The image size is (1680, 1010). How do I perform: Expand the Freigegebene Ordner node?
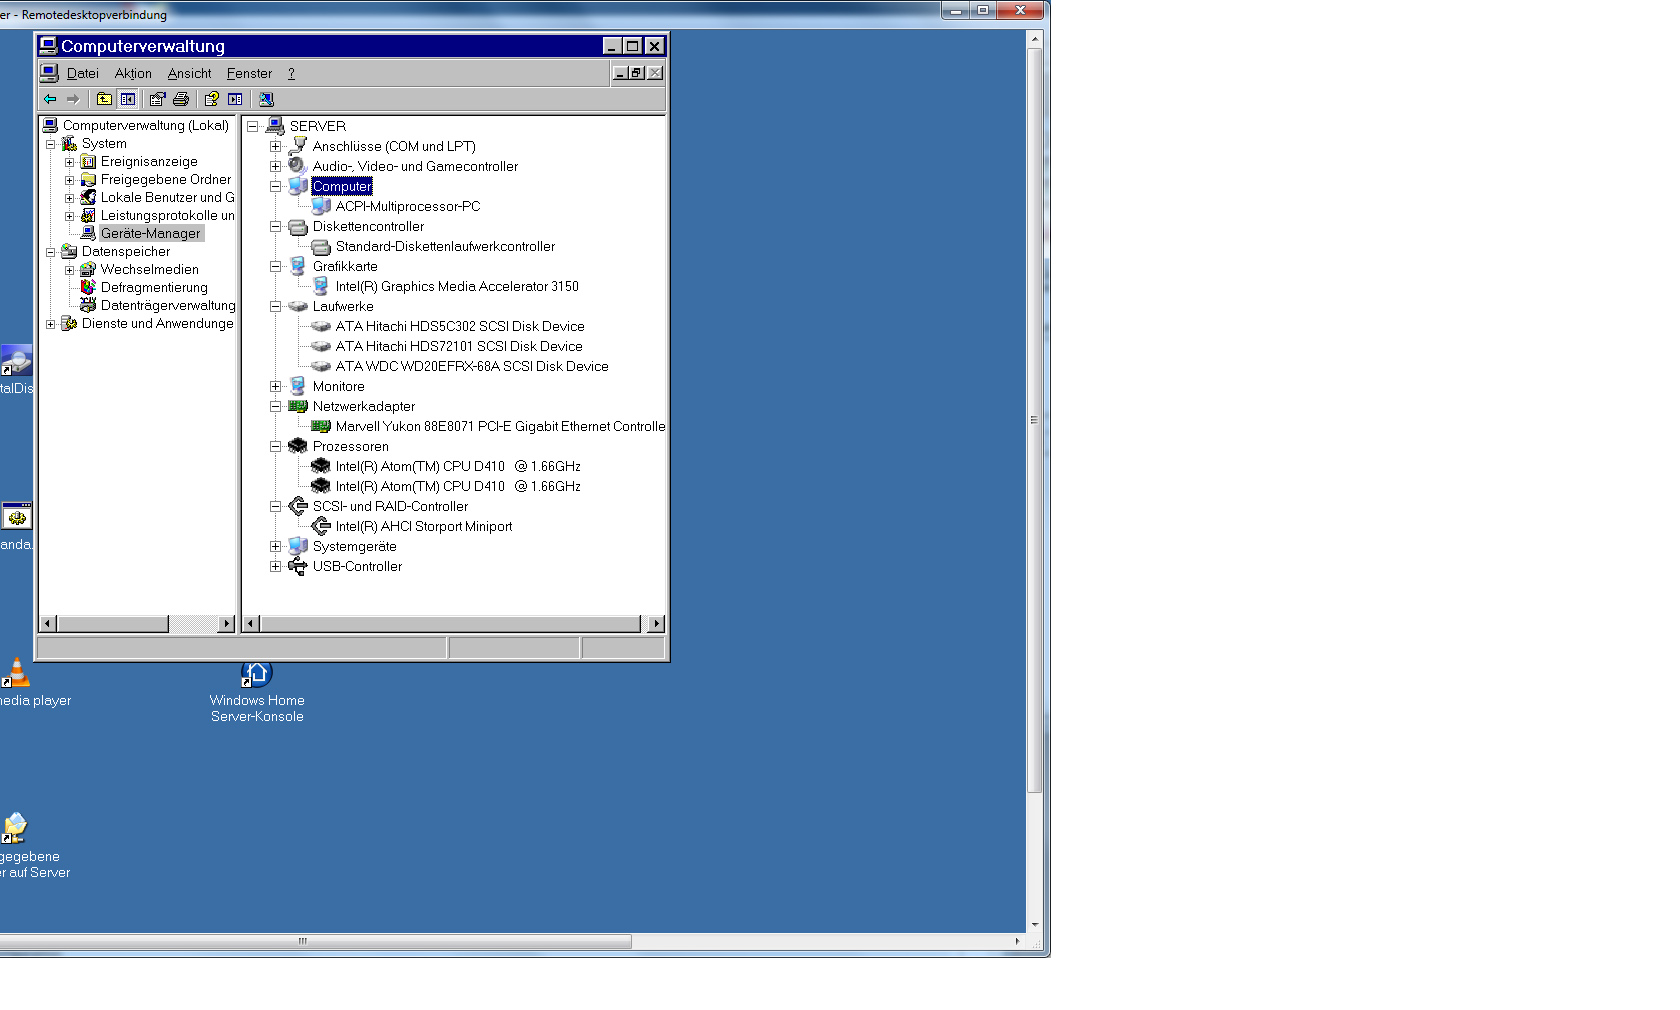(69, 180)
